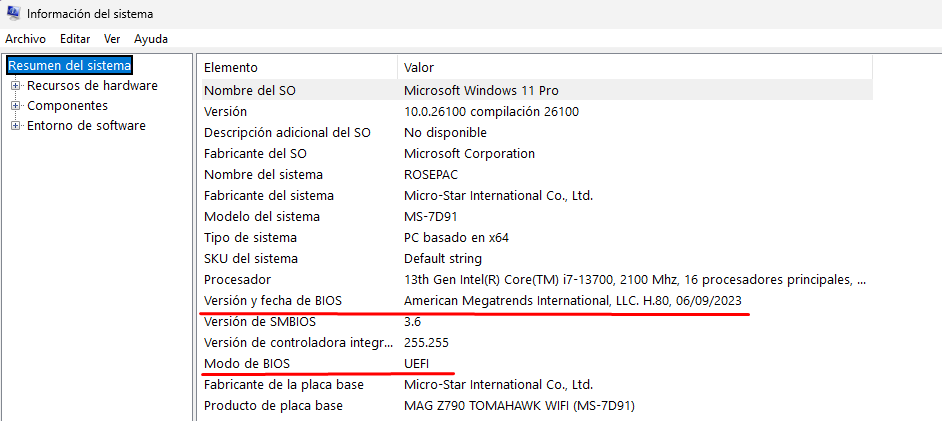Open the Ayuda menu
Viewport: 942px width, 421px height.
coord(151,39)
